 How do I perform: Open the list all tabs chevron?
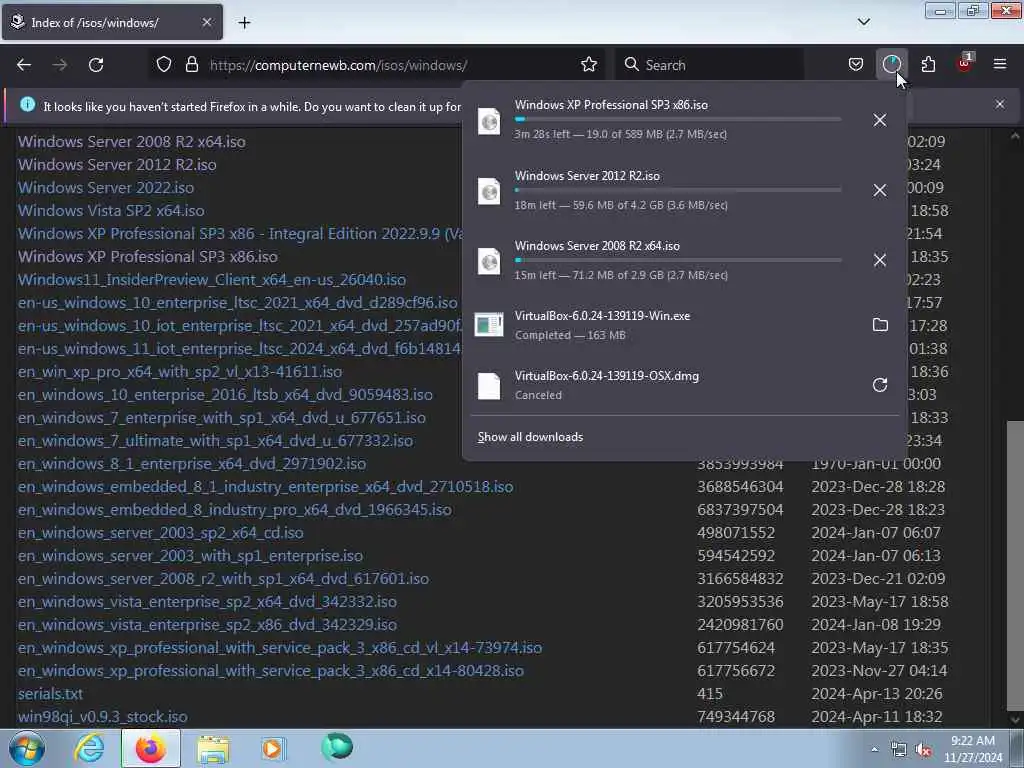click(863, 22)
